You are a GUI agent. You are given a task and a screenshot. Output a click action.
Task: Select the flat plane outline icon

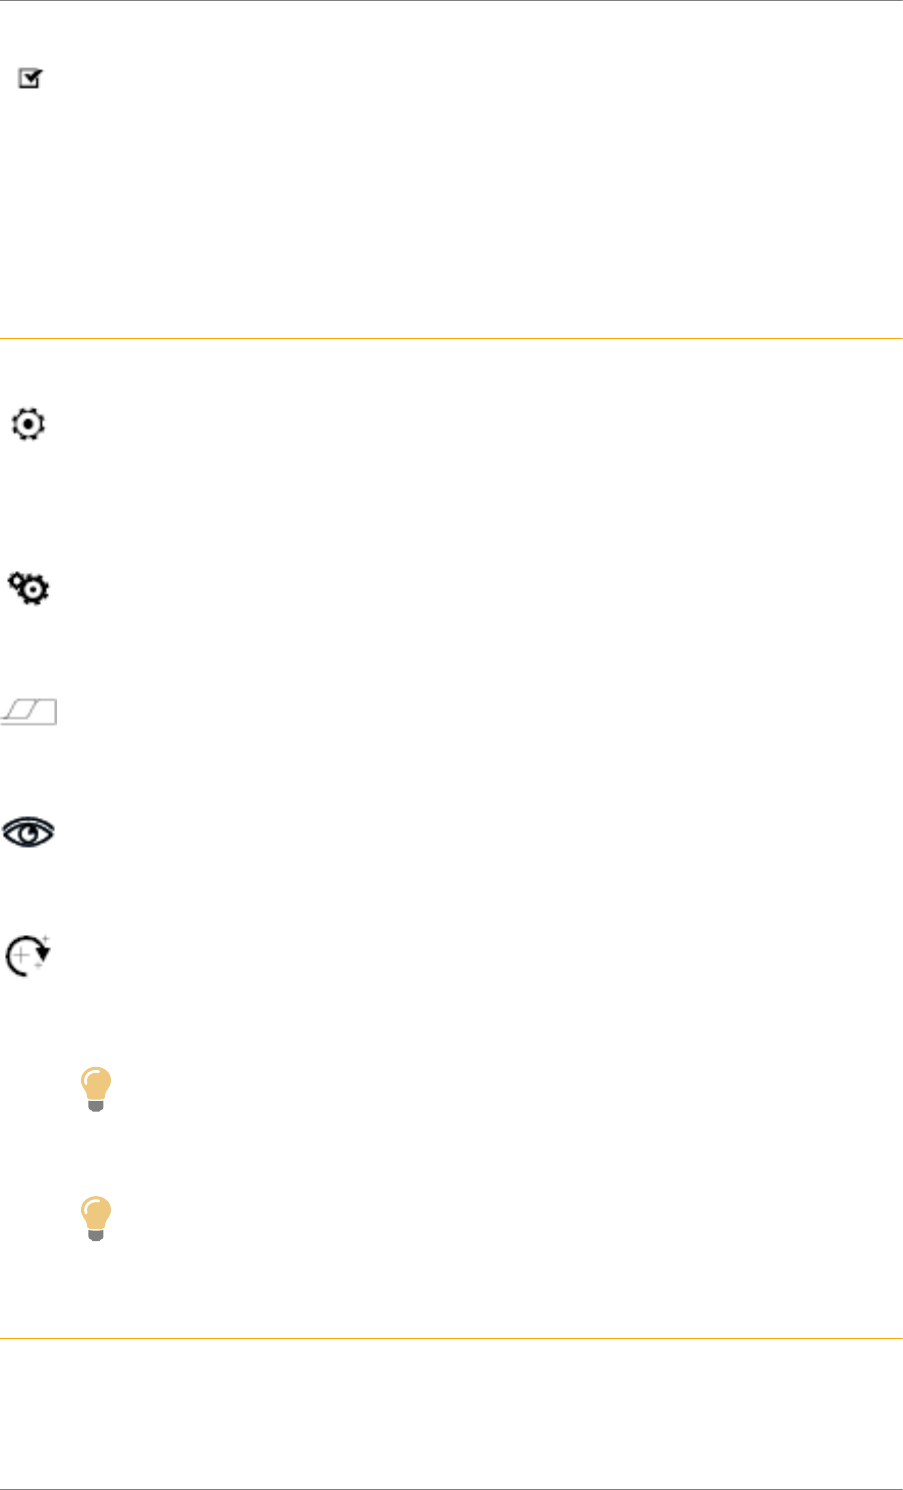pos(29,712)
